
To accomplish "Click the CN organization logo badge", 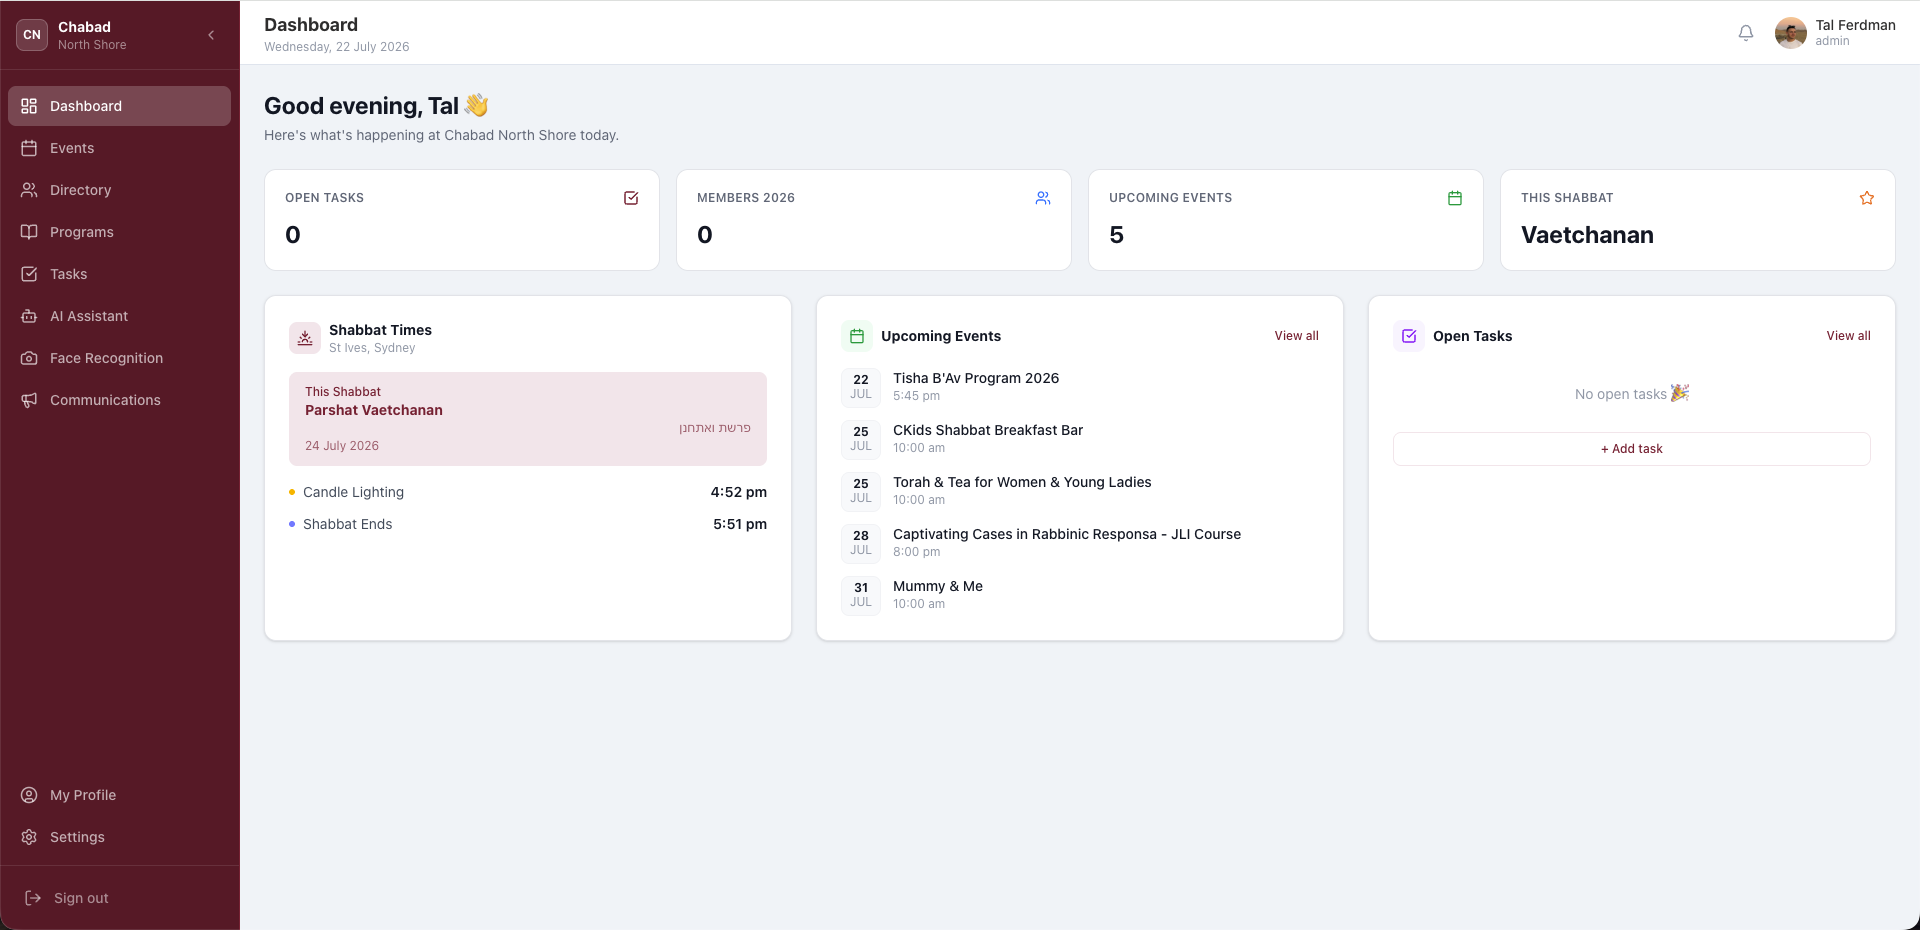I will (x=32, y=35).
